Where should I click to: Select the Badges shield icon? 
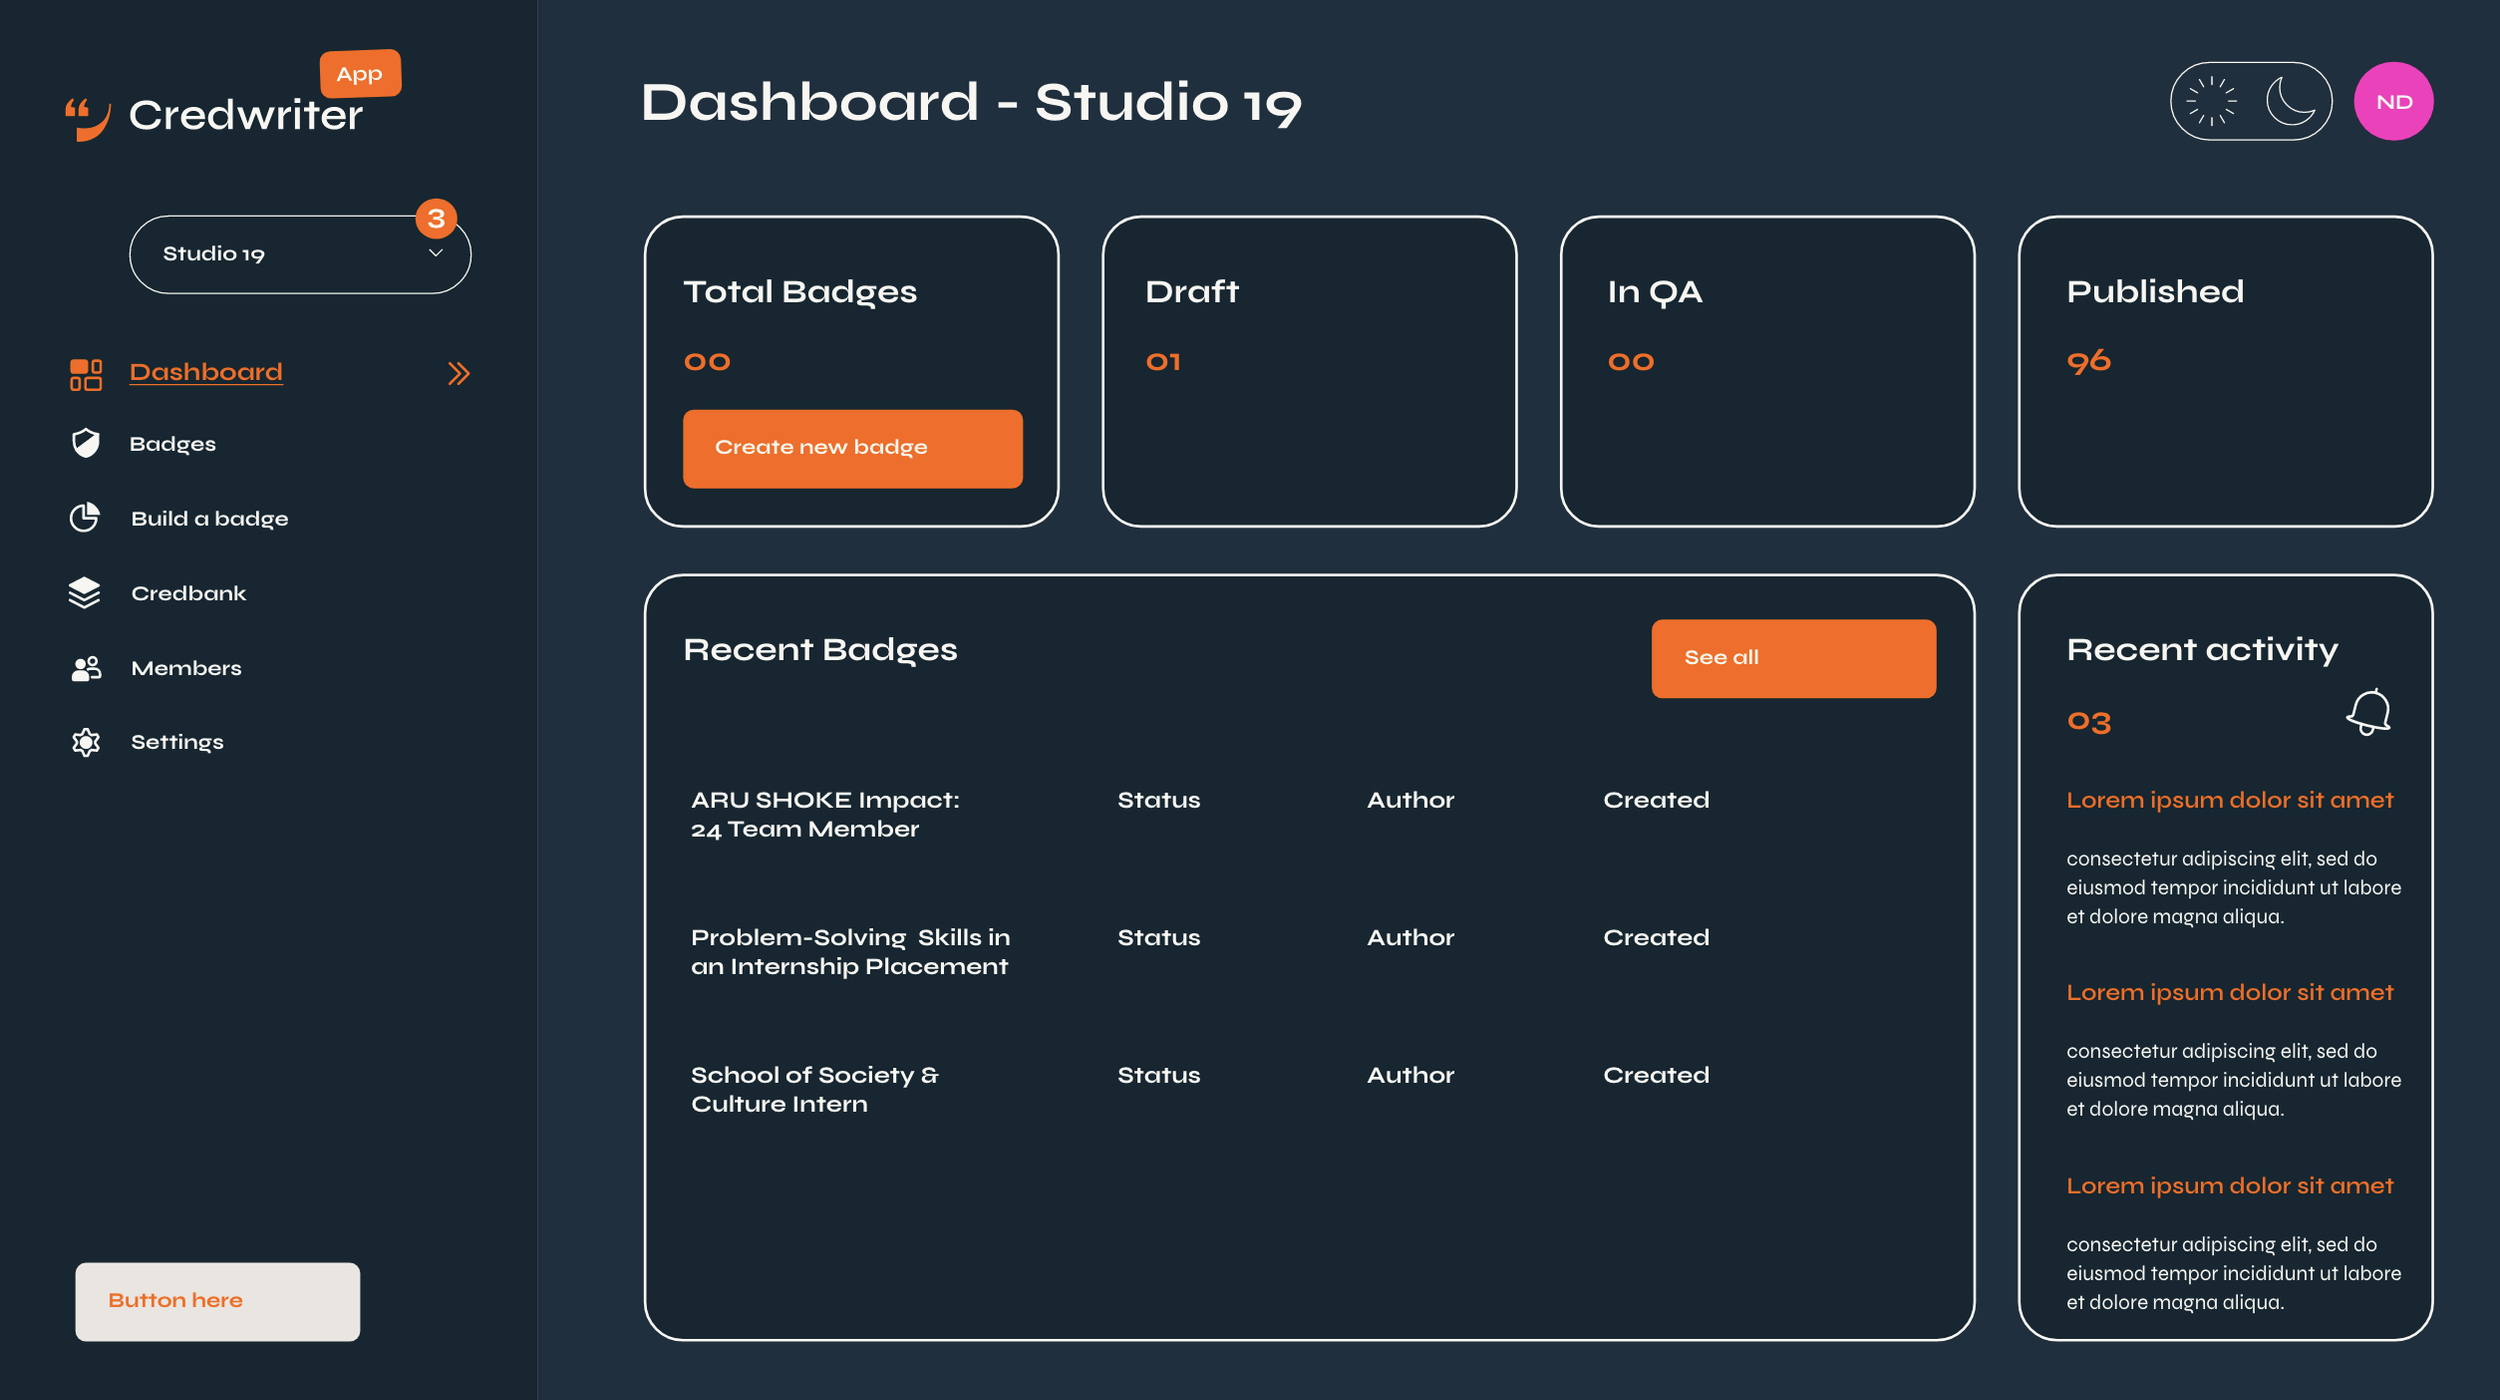point(85,443)
